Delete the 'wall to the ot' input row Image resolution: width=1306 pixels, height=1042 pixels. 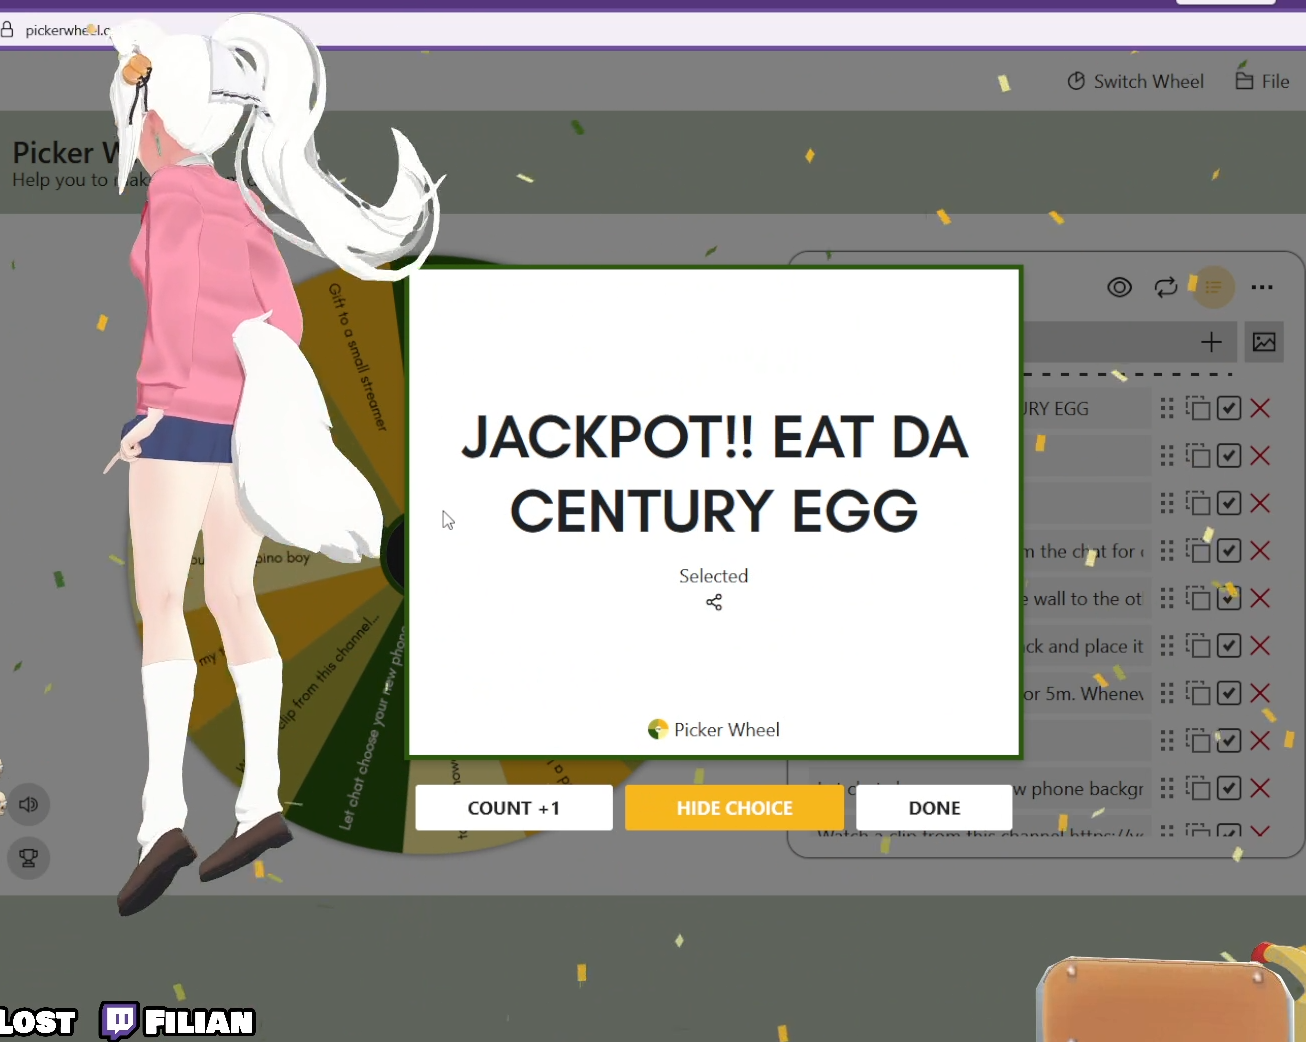[1260, 598]
